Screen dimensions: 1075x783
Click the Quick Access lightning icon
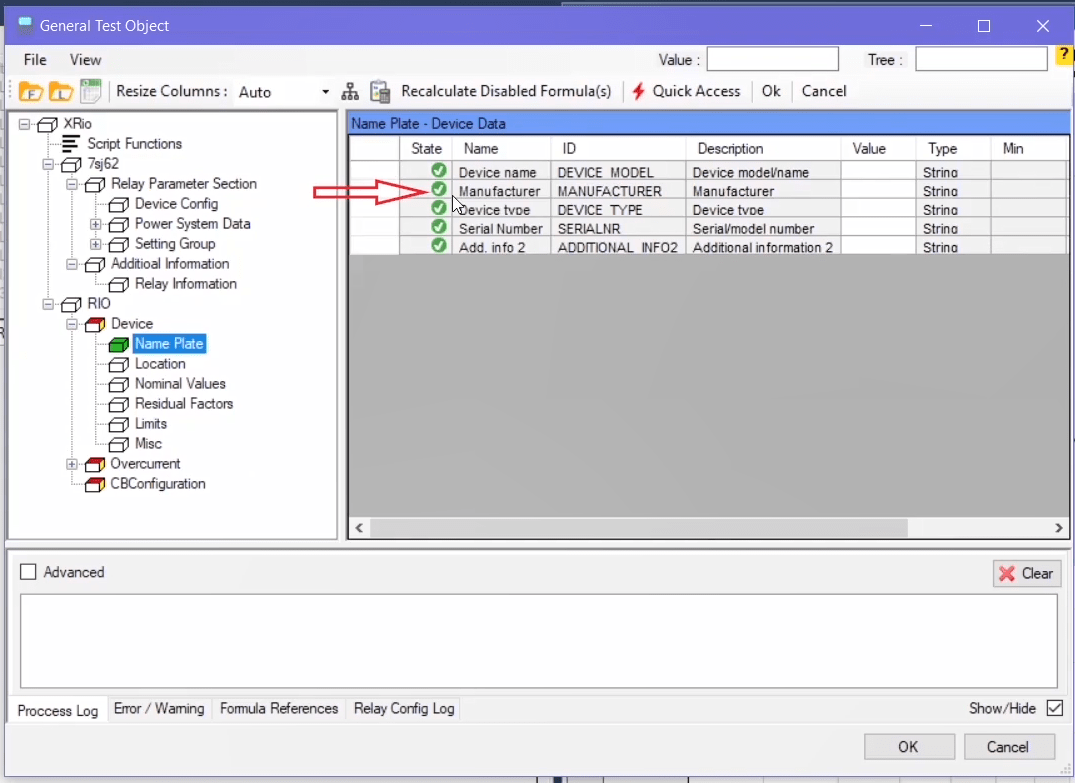639,91
